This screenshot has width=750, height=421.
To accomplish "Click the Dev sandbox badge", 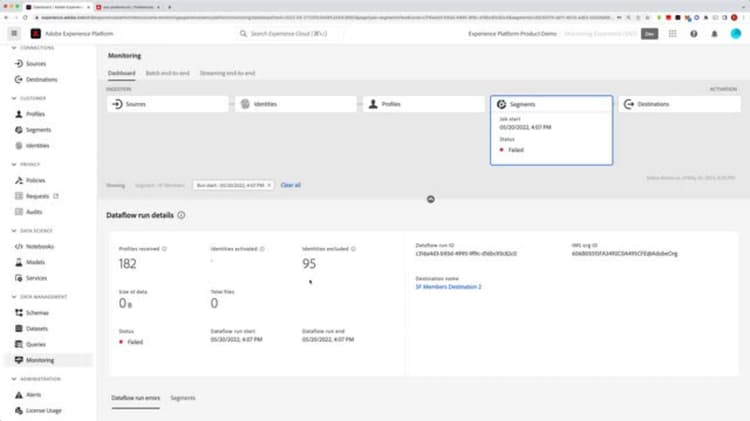I will pyautogui.click(x=649, y=33).
